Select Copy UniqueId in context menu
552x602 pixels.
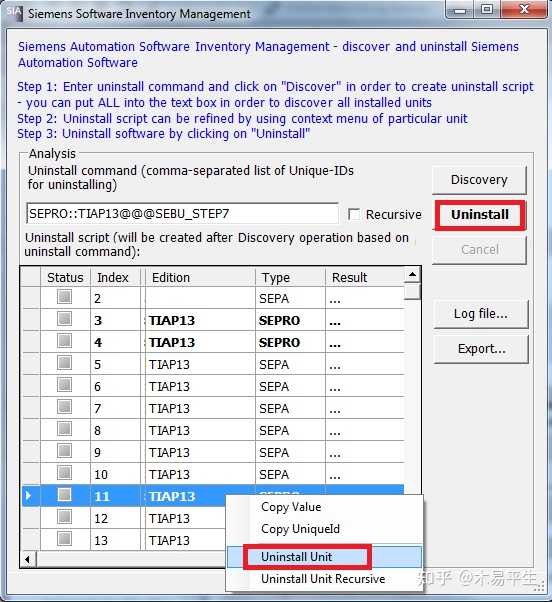(x=300, y=529)
